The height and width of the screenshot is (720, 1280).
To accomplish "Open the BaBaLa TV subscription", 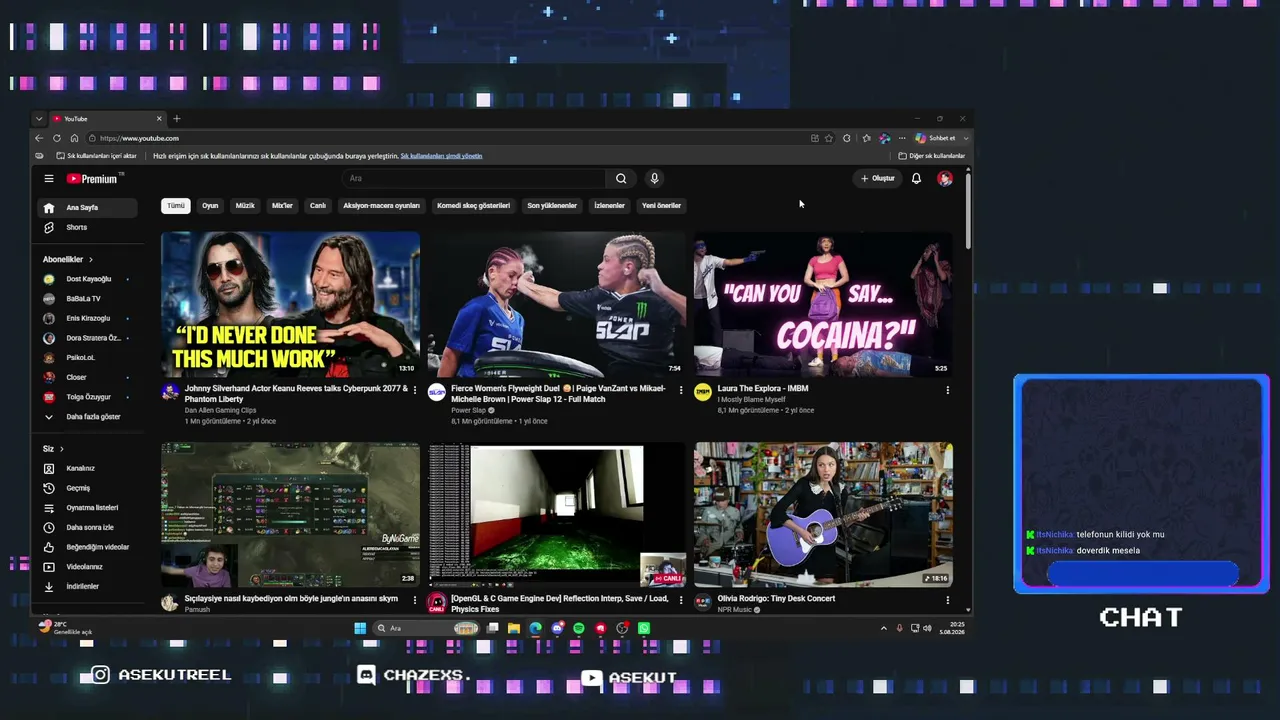I will tap(88, 299).
